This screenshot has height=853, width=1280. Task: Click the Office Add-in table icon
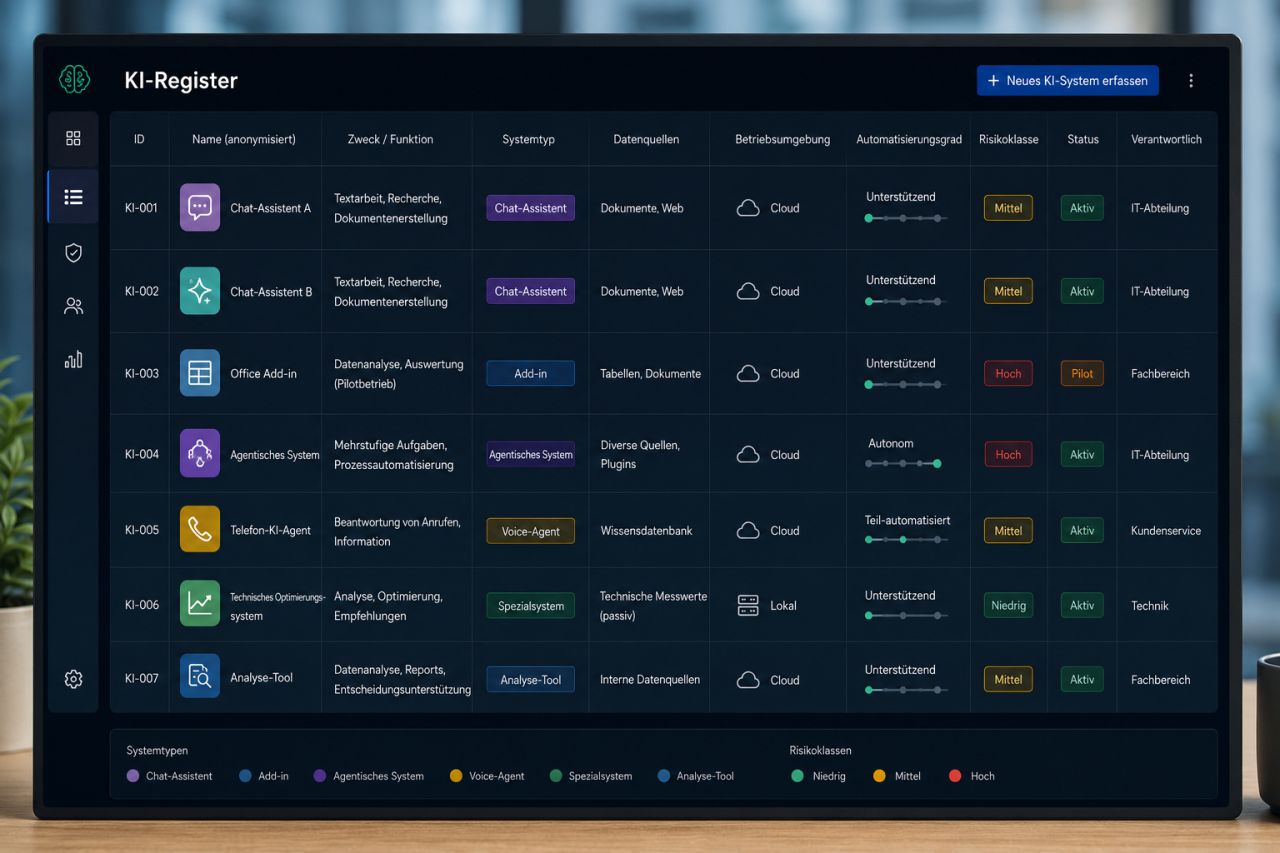[x=200, y=373]
